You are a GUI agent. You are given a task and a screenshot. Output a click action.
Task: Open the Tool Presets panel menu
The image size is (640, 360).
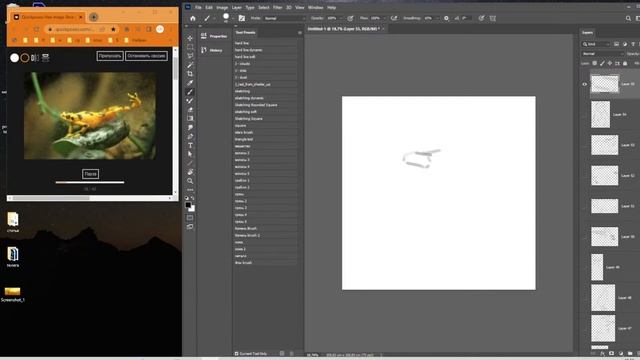(x=300, y=33)
